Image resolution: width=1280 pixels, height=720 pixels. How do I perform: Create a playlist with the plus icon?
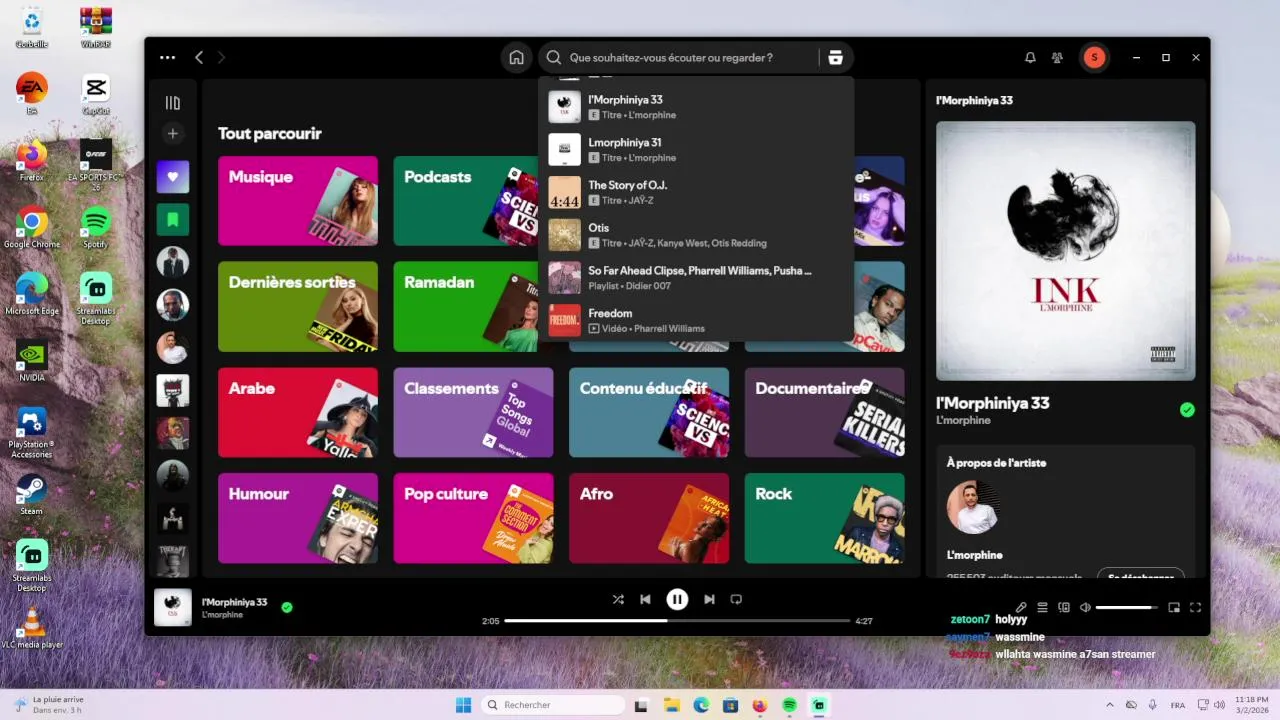click(x=173, y=133)
